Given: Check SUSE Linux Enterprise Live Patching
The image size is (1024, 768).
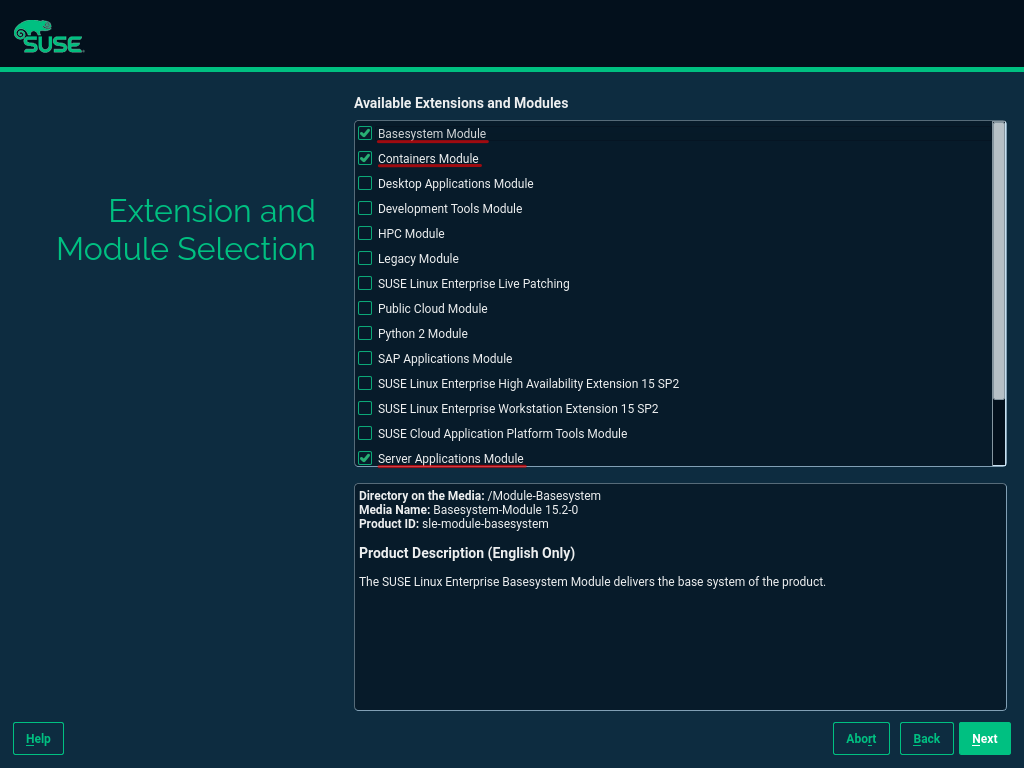Looking at the screenshot, I should coord(365,282).
